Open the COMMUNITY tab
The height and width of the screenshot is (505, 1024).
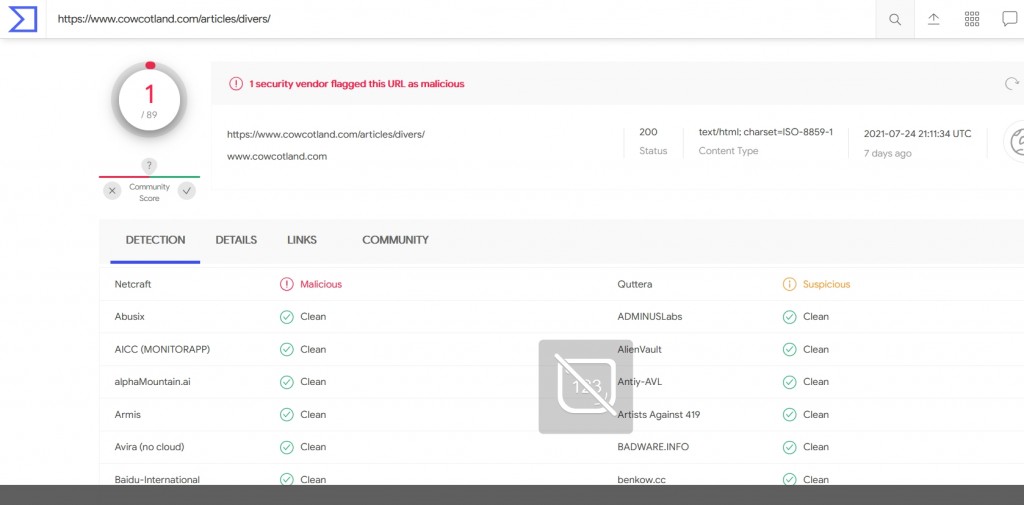pyautogui.click(x=395, y=240)
